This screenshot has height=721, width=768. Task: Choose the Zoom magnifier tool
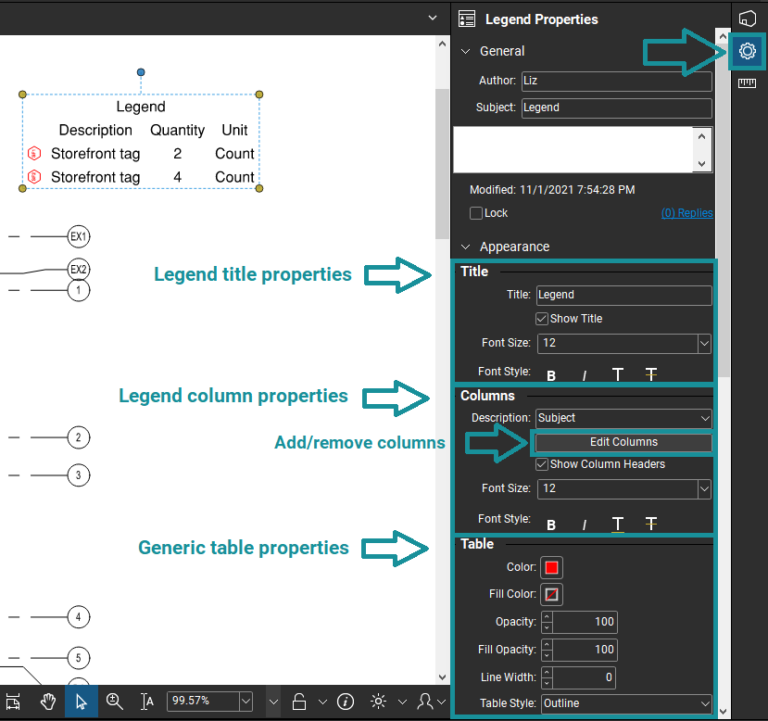pyautogui.click(x=115, y=701)
